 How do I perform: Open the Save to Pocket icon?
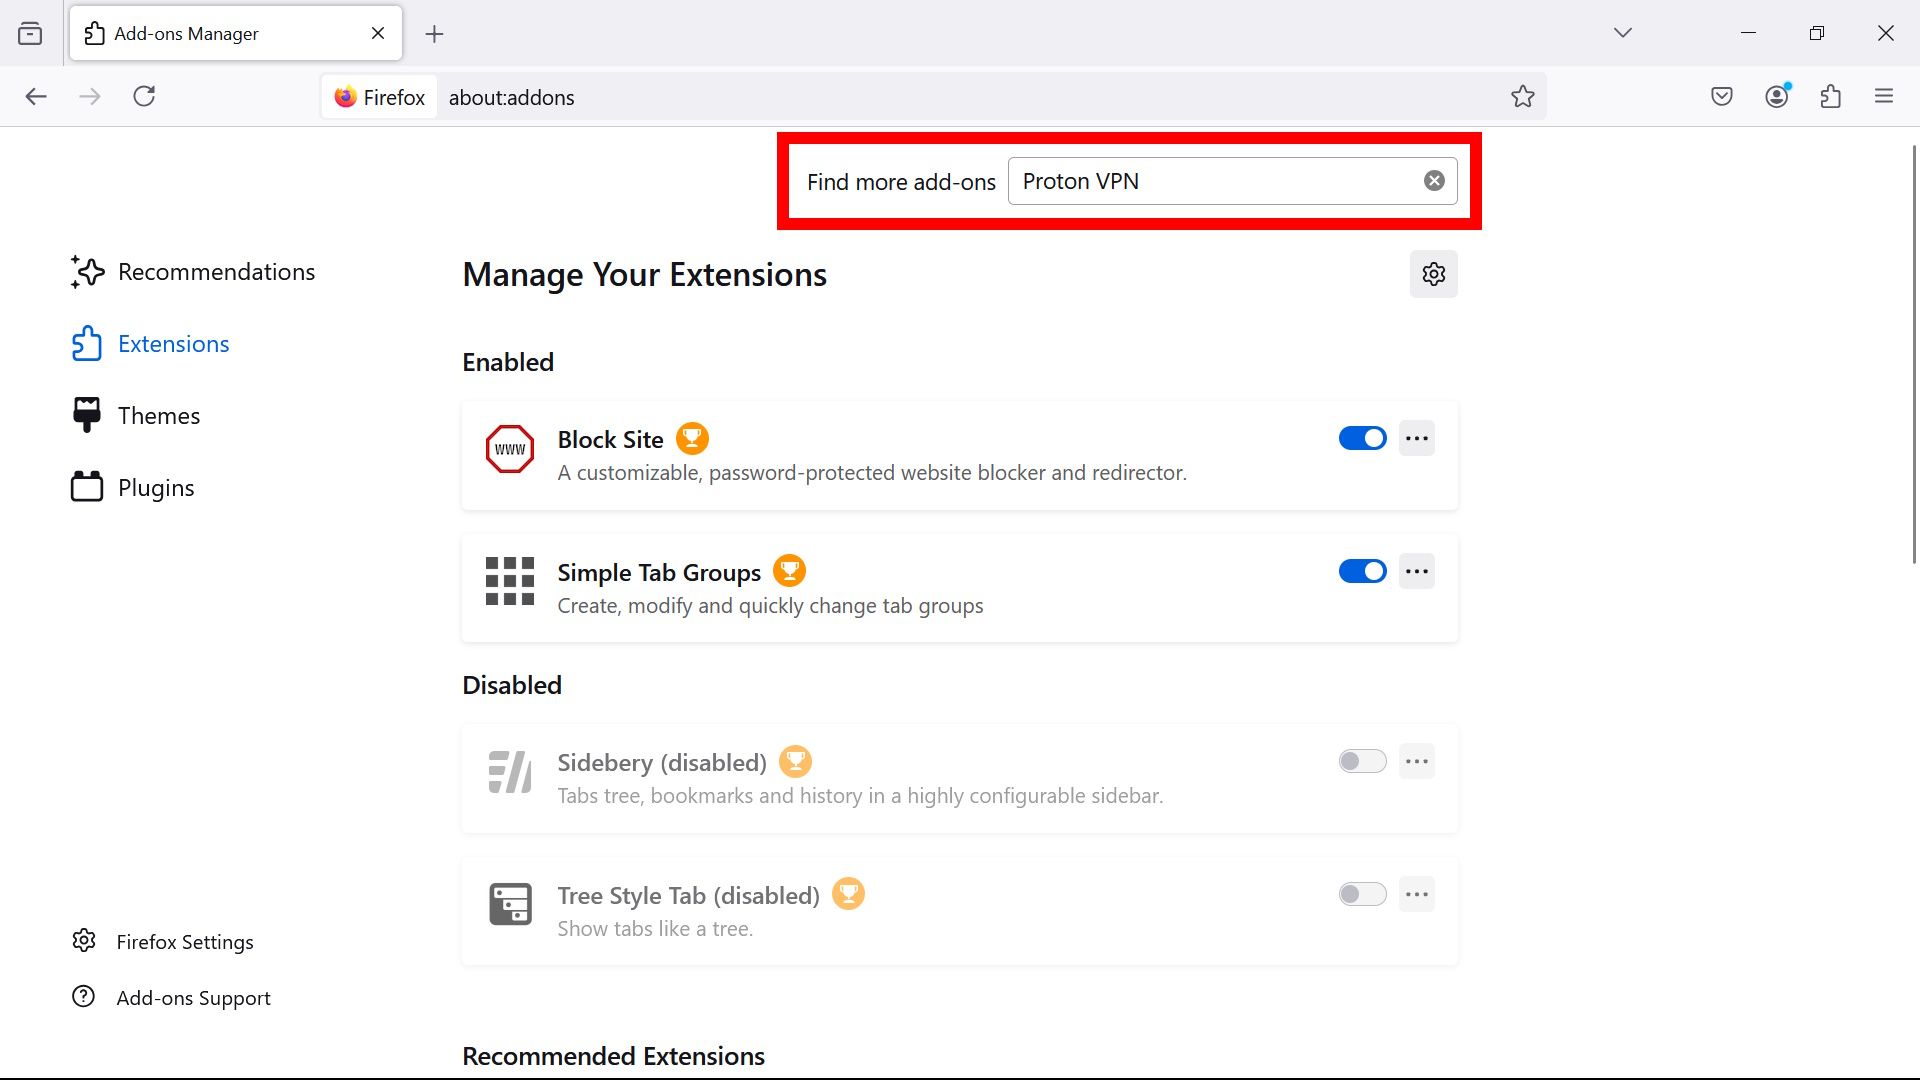tap(1721, 97)
